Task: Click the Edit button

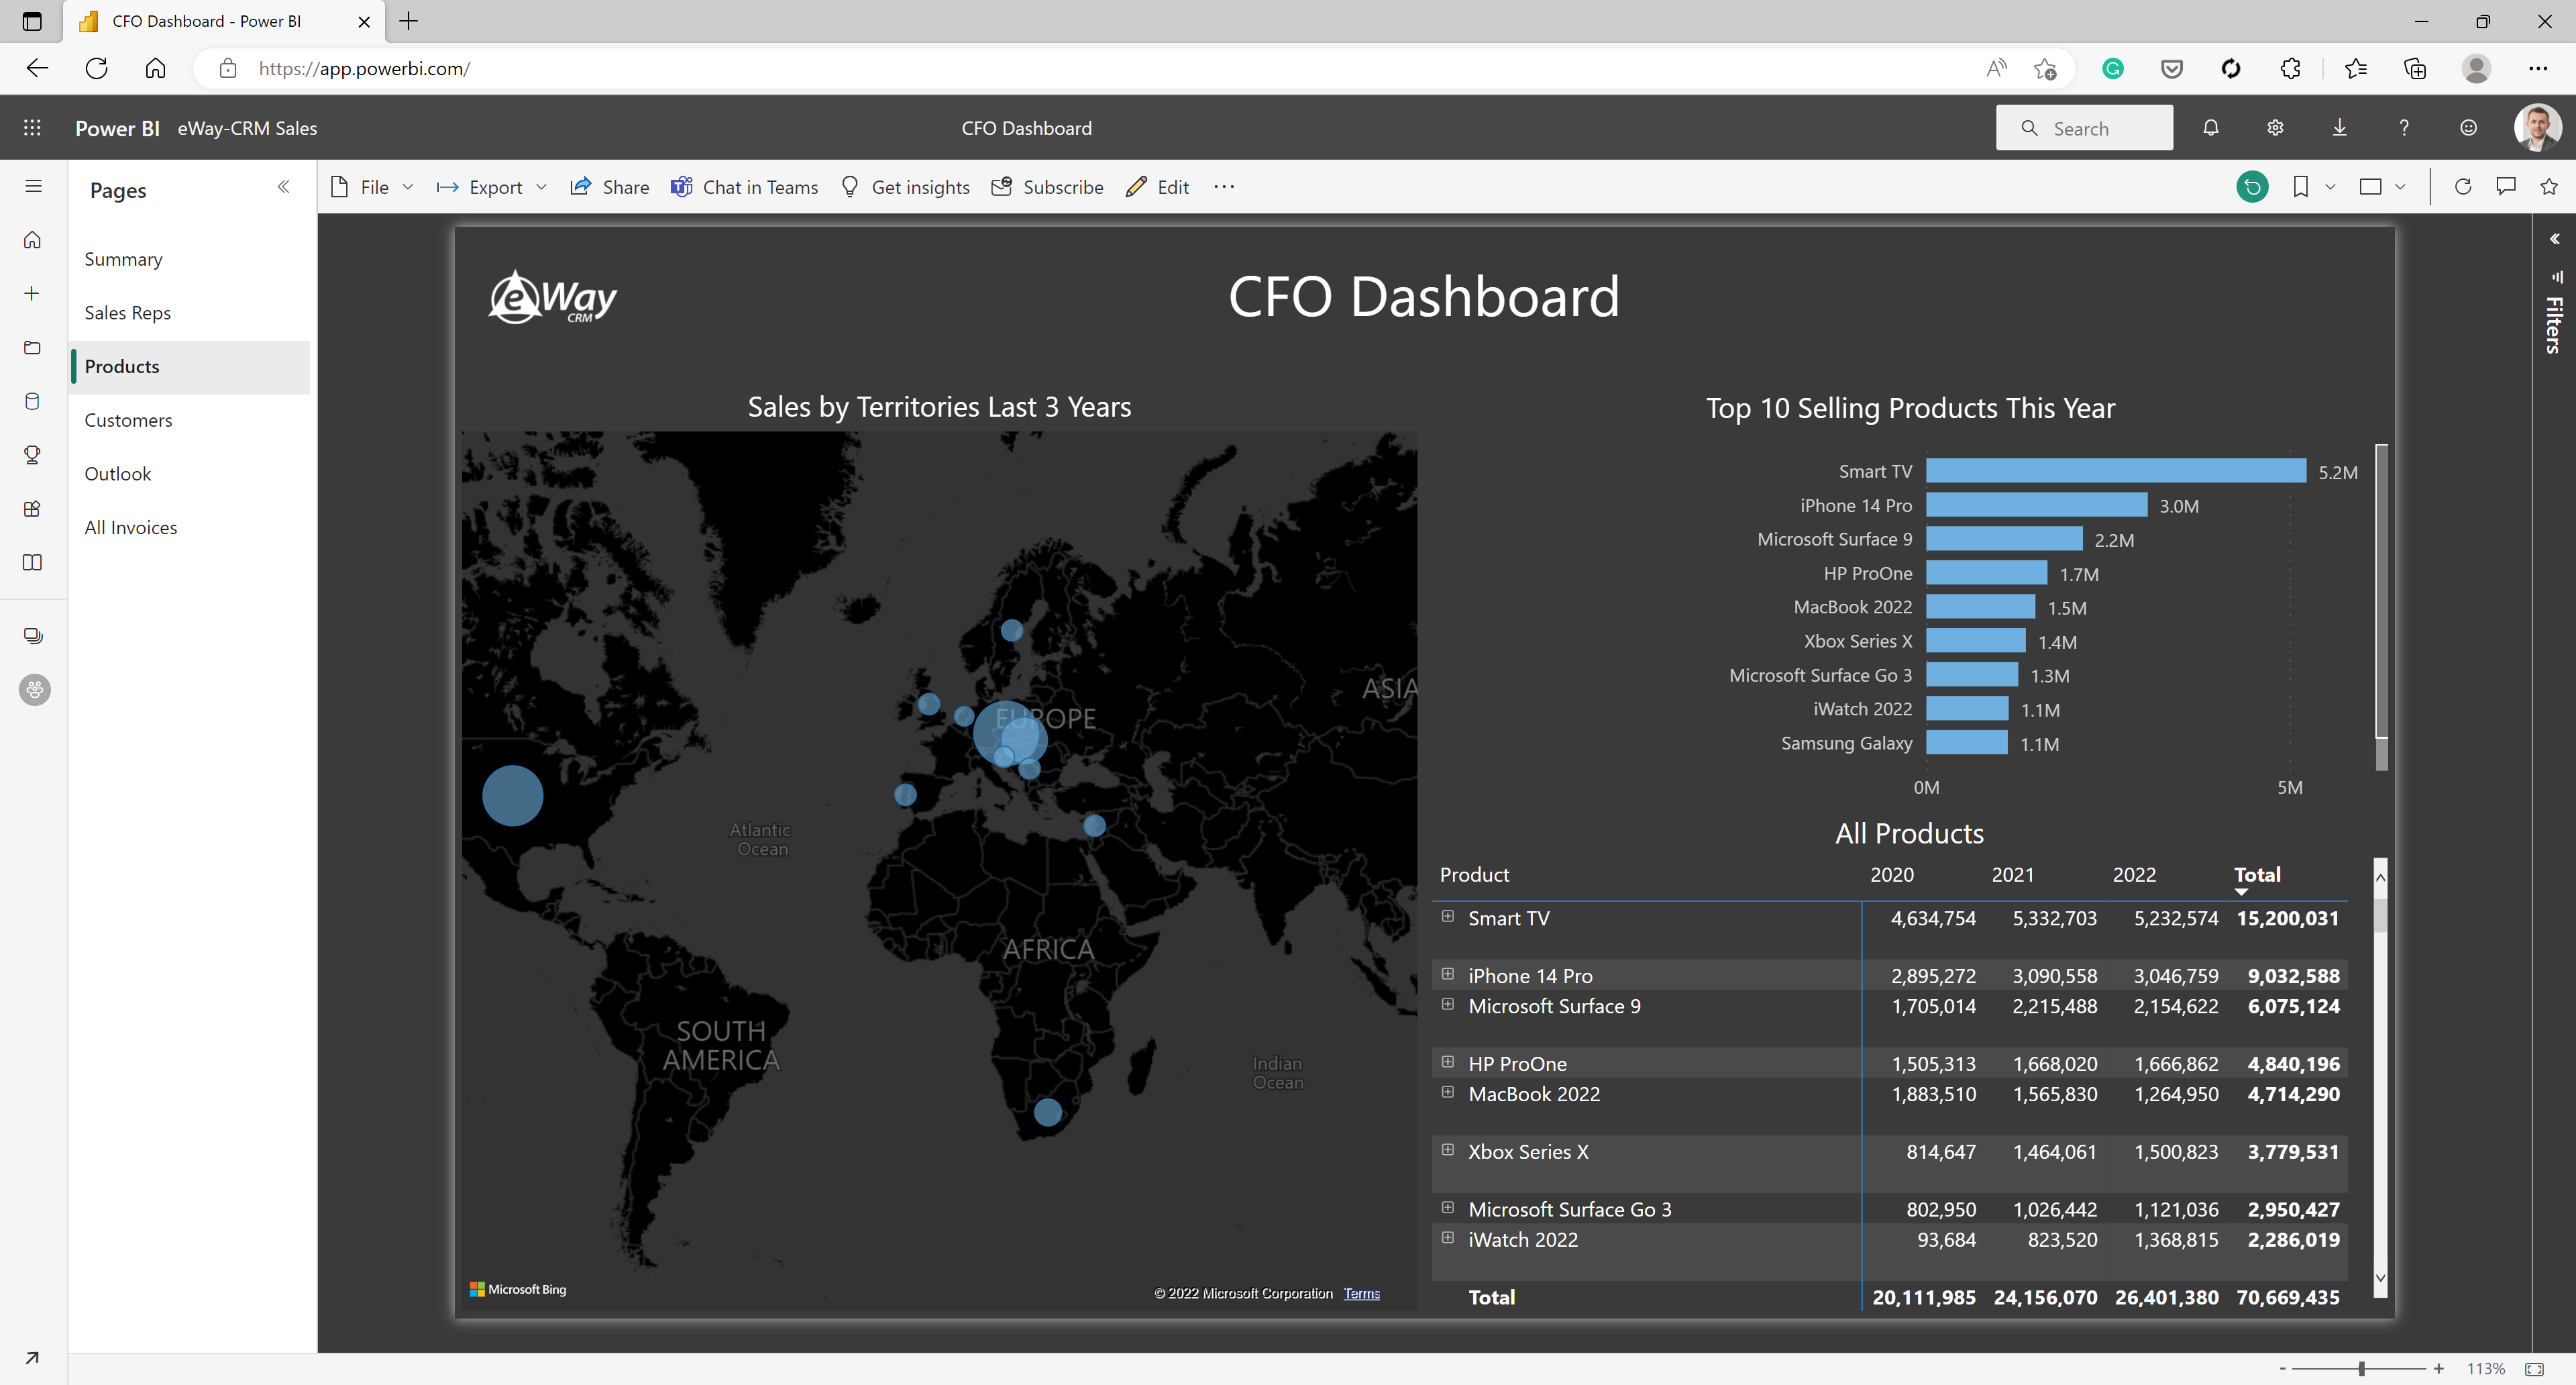Action: click(1157, 187)
